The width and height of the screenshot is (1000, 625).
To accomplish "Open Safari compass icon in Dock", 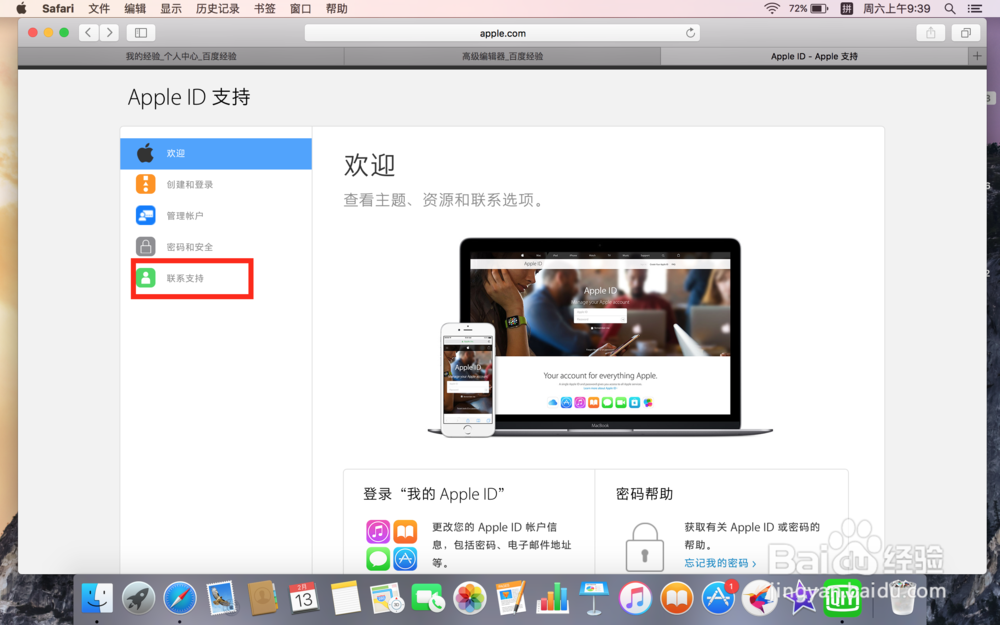I will pos(180,598).
